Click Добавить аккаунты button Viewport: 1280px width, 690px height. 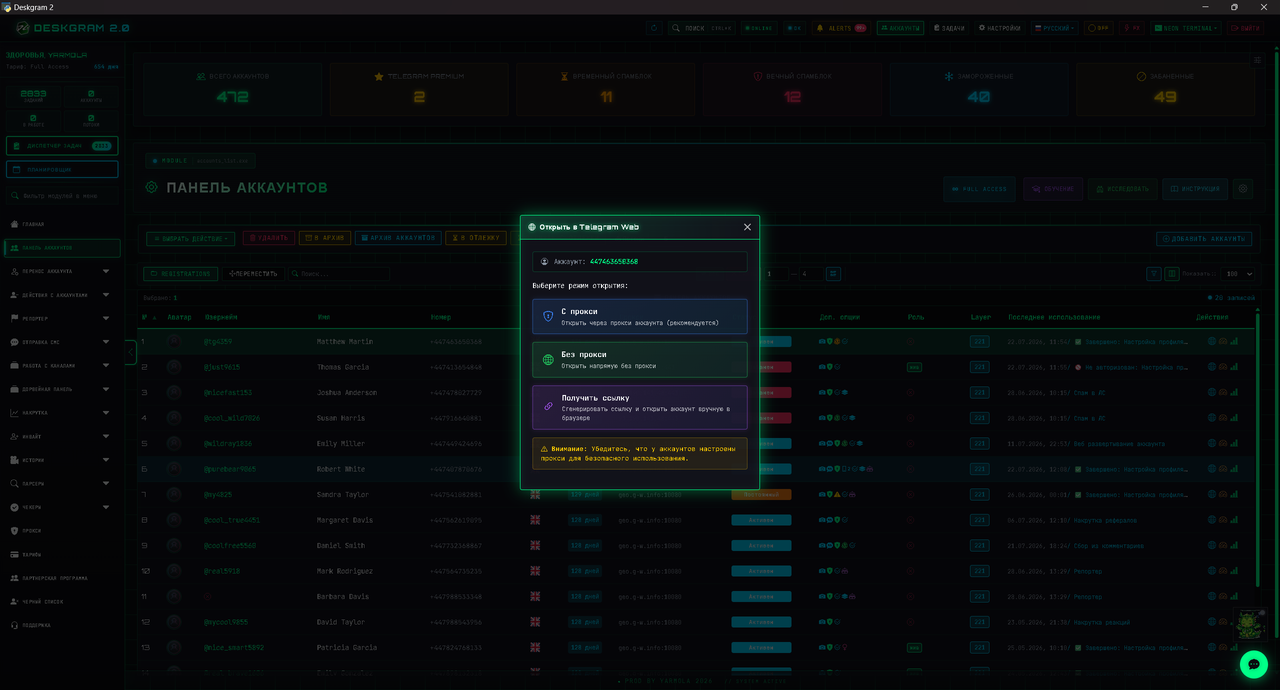coord(1205,239)
